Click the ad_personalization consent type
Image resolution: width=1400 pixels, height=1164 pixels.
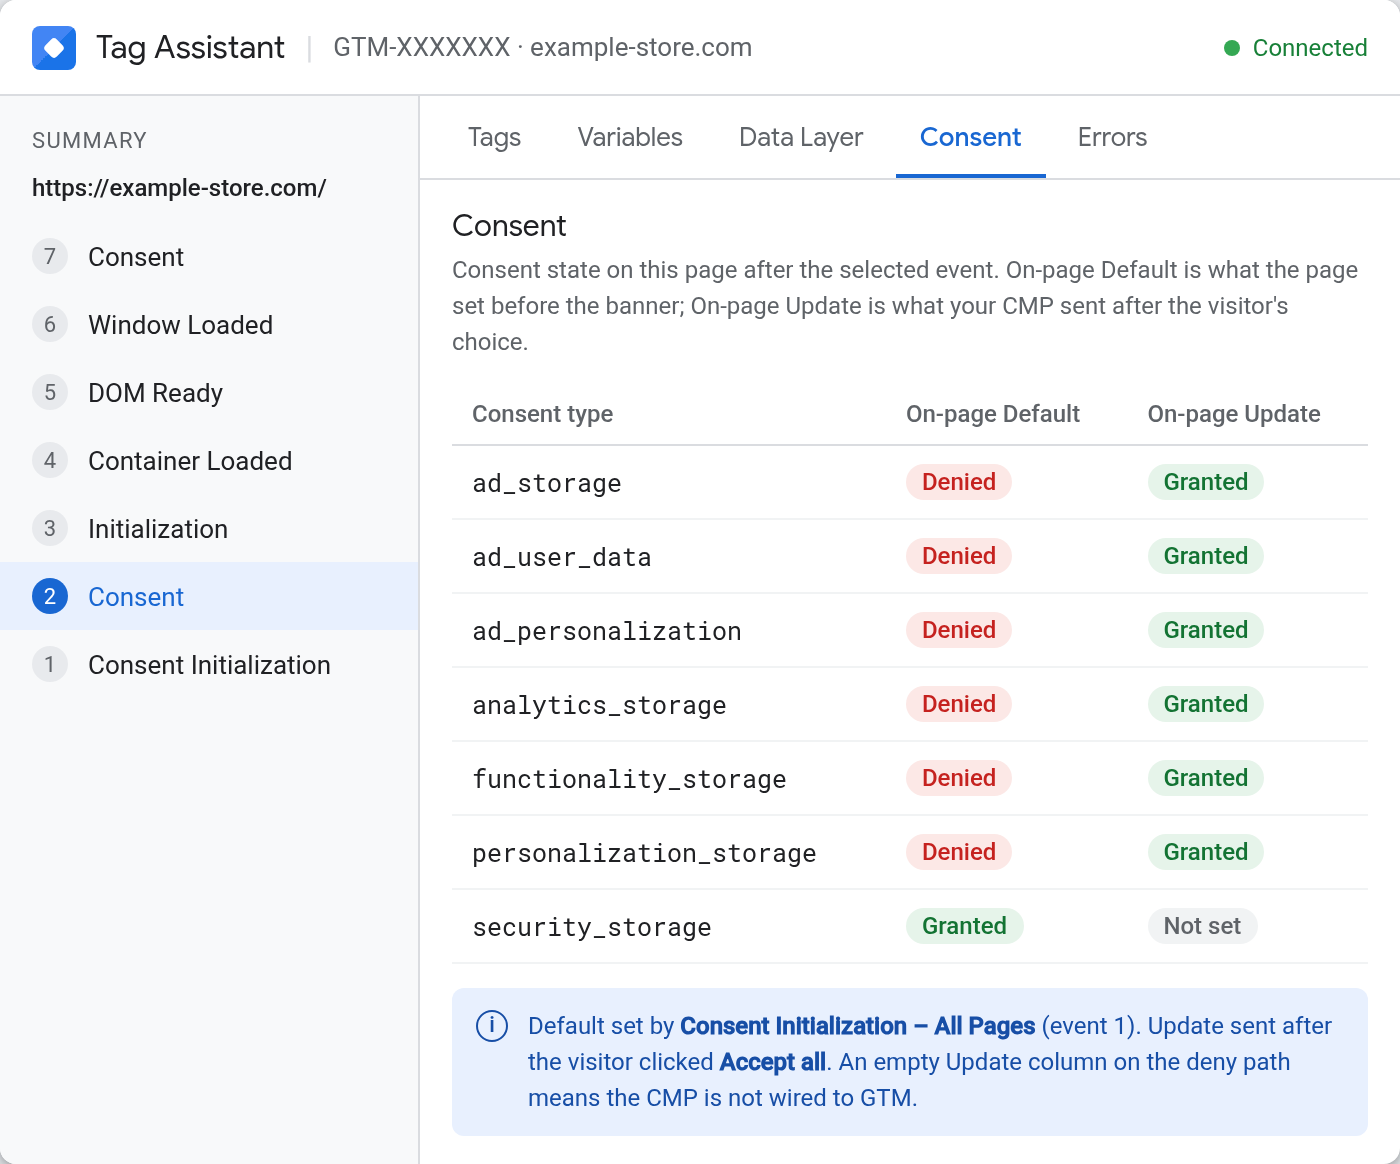pos(607,631)
